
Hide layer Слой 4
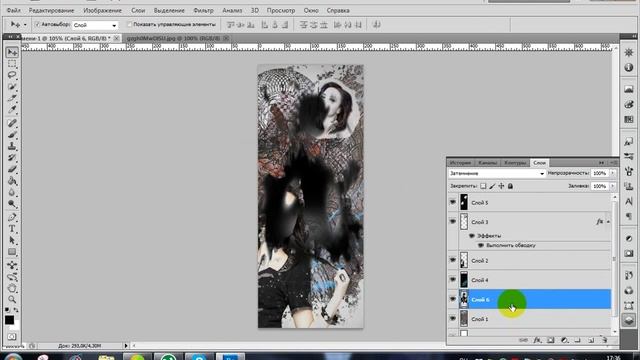coord(453,280)
